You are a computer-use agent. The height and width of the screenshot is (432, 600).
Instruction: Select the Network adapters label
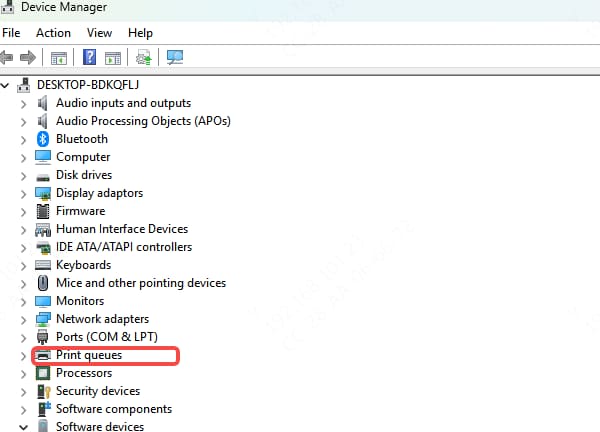103,319
